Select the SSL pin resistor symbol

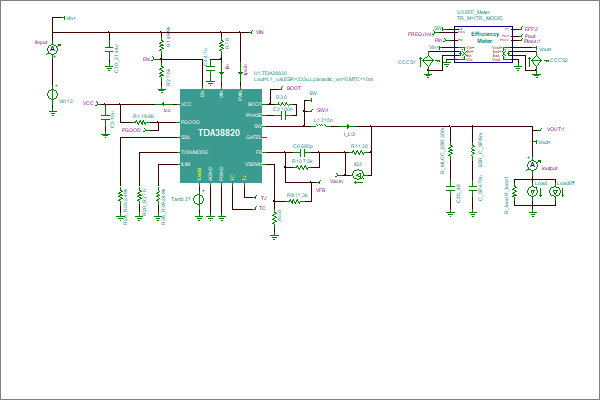[x=121, y=196]
